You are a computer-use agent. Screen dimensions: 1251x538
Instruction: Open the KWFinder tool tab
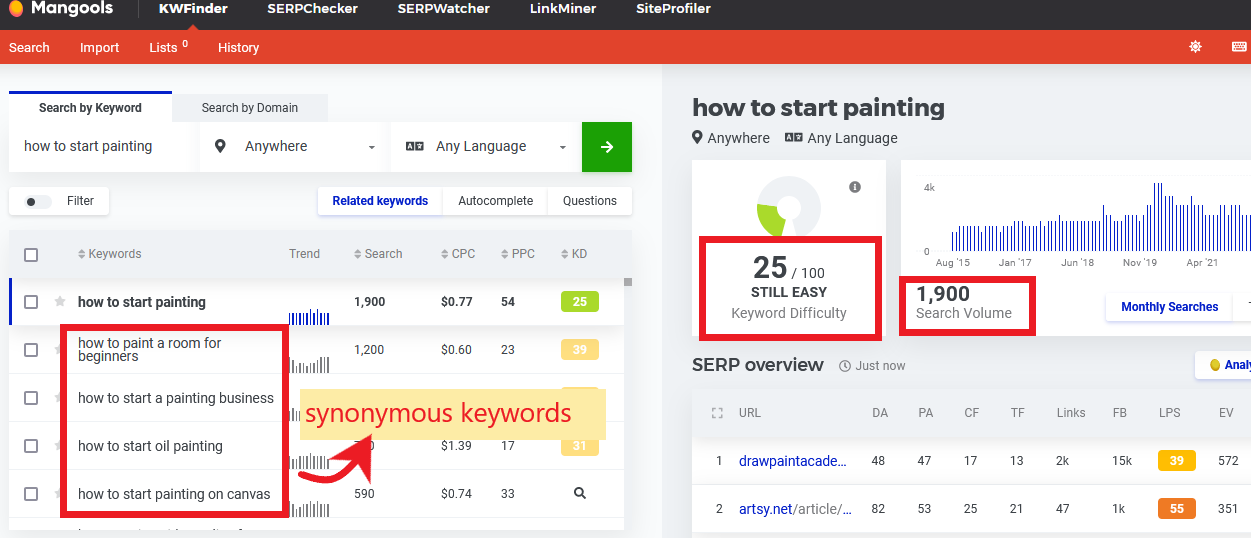point(193,9)
